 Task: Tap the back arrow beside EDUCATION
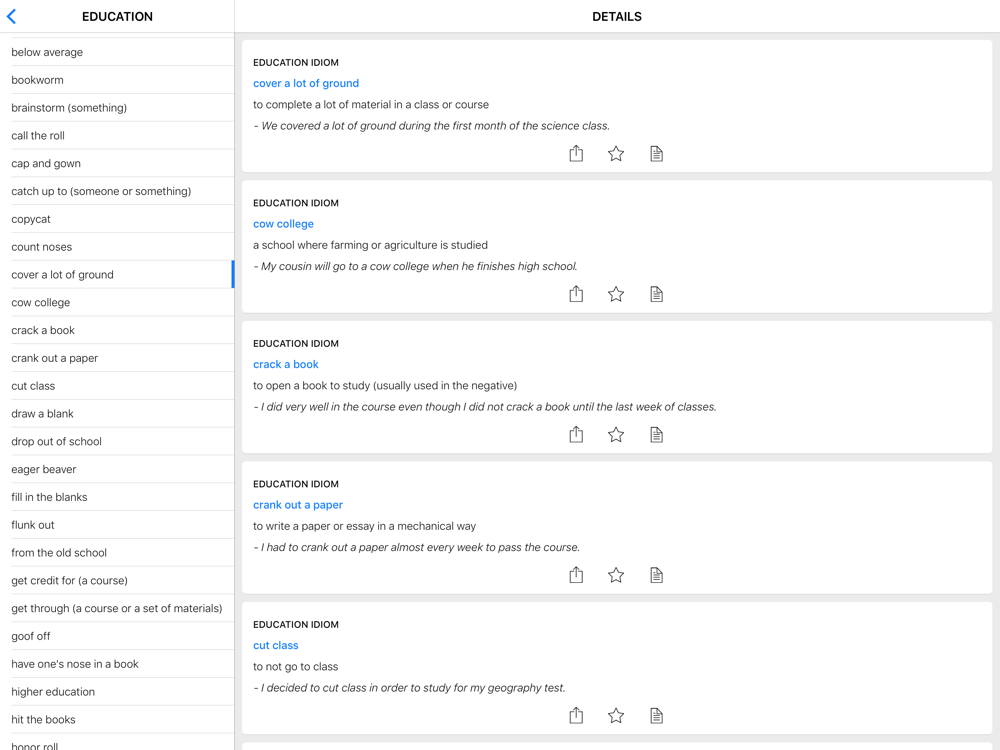pyautogui.click(x=12, y=16)
